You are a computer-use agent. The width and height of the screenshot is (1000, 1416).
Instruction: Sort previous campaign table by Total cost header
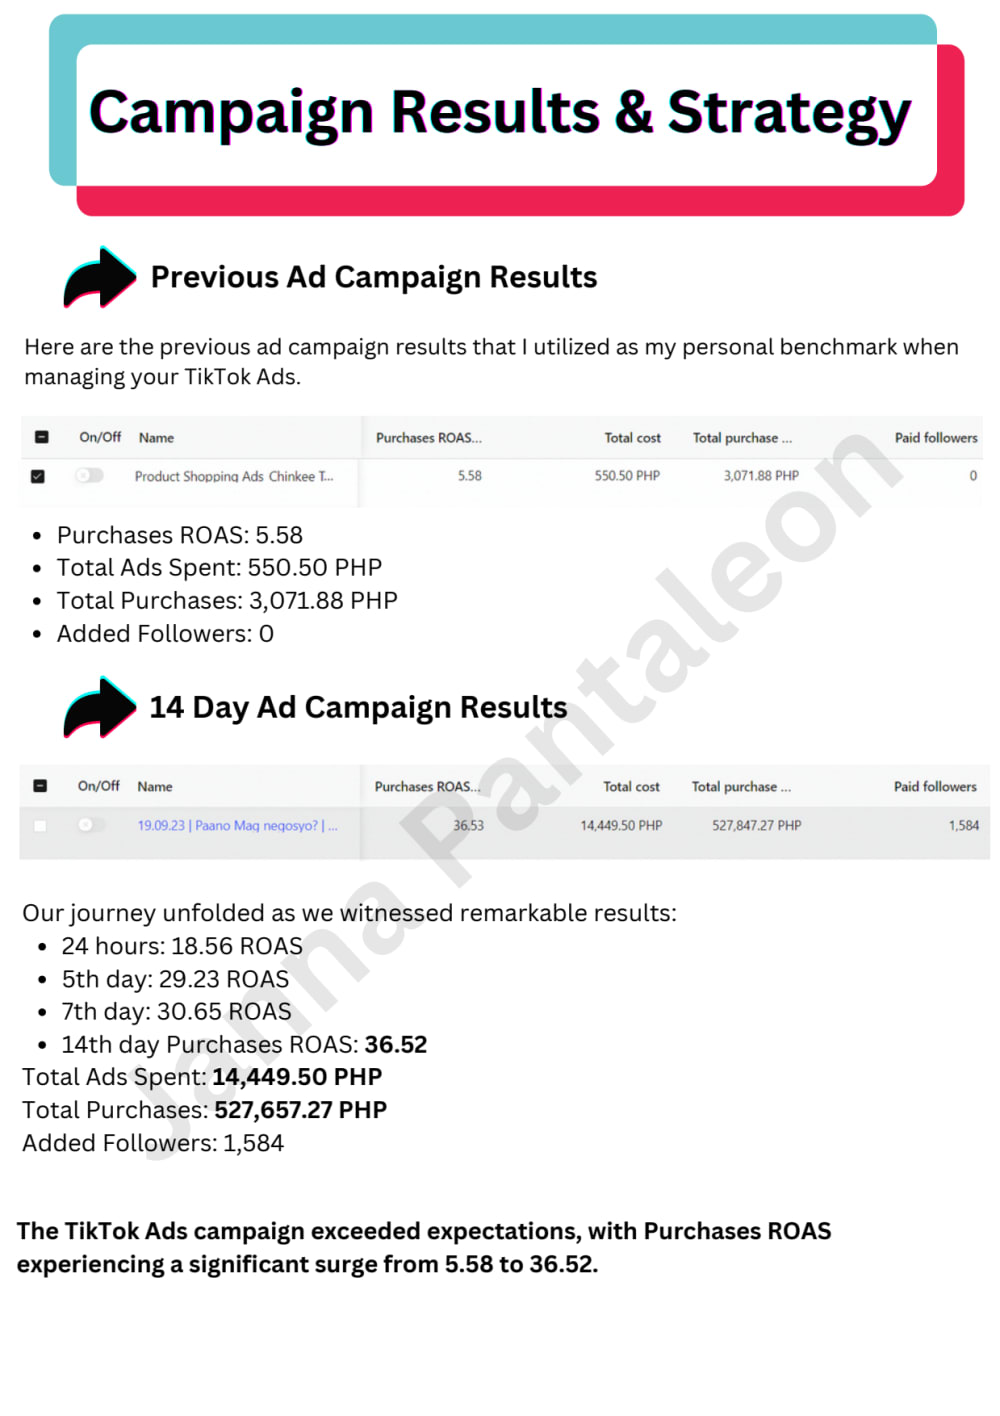pyautogui.click(x=632, y=438)
